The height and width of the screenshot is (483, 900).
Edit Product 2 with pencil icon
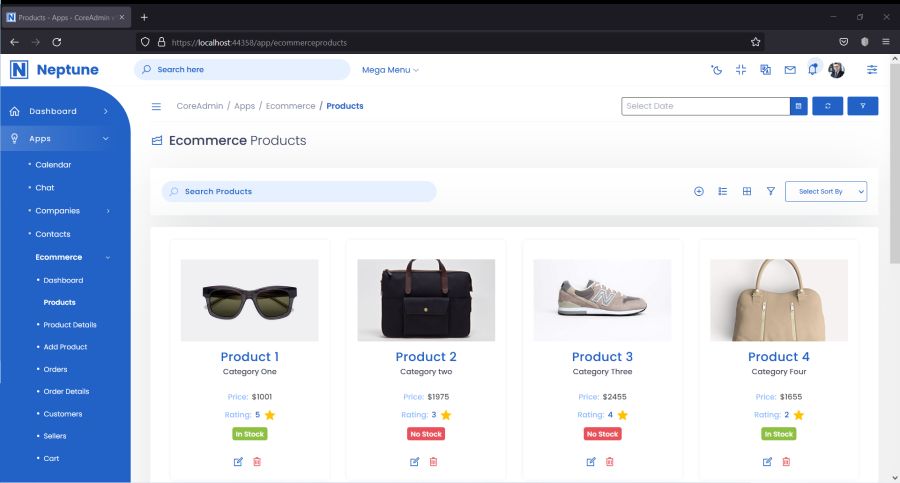point(414,462)
